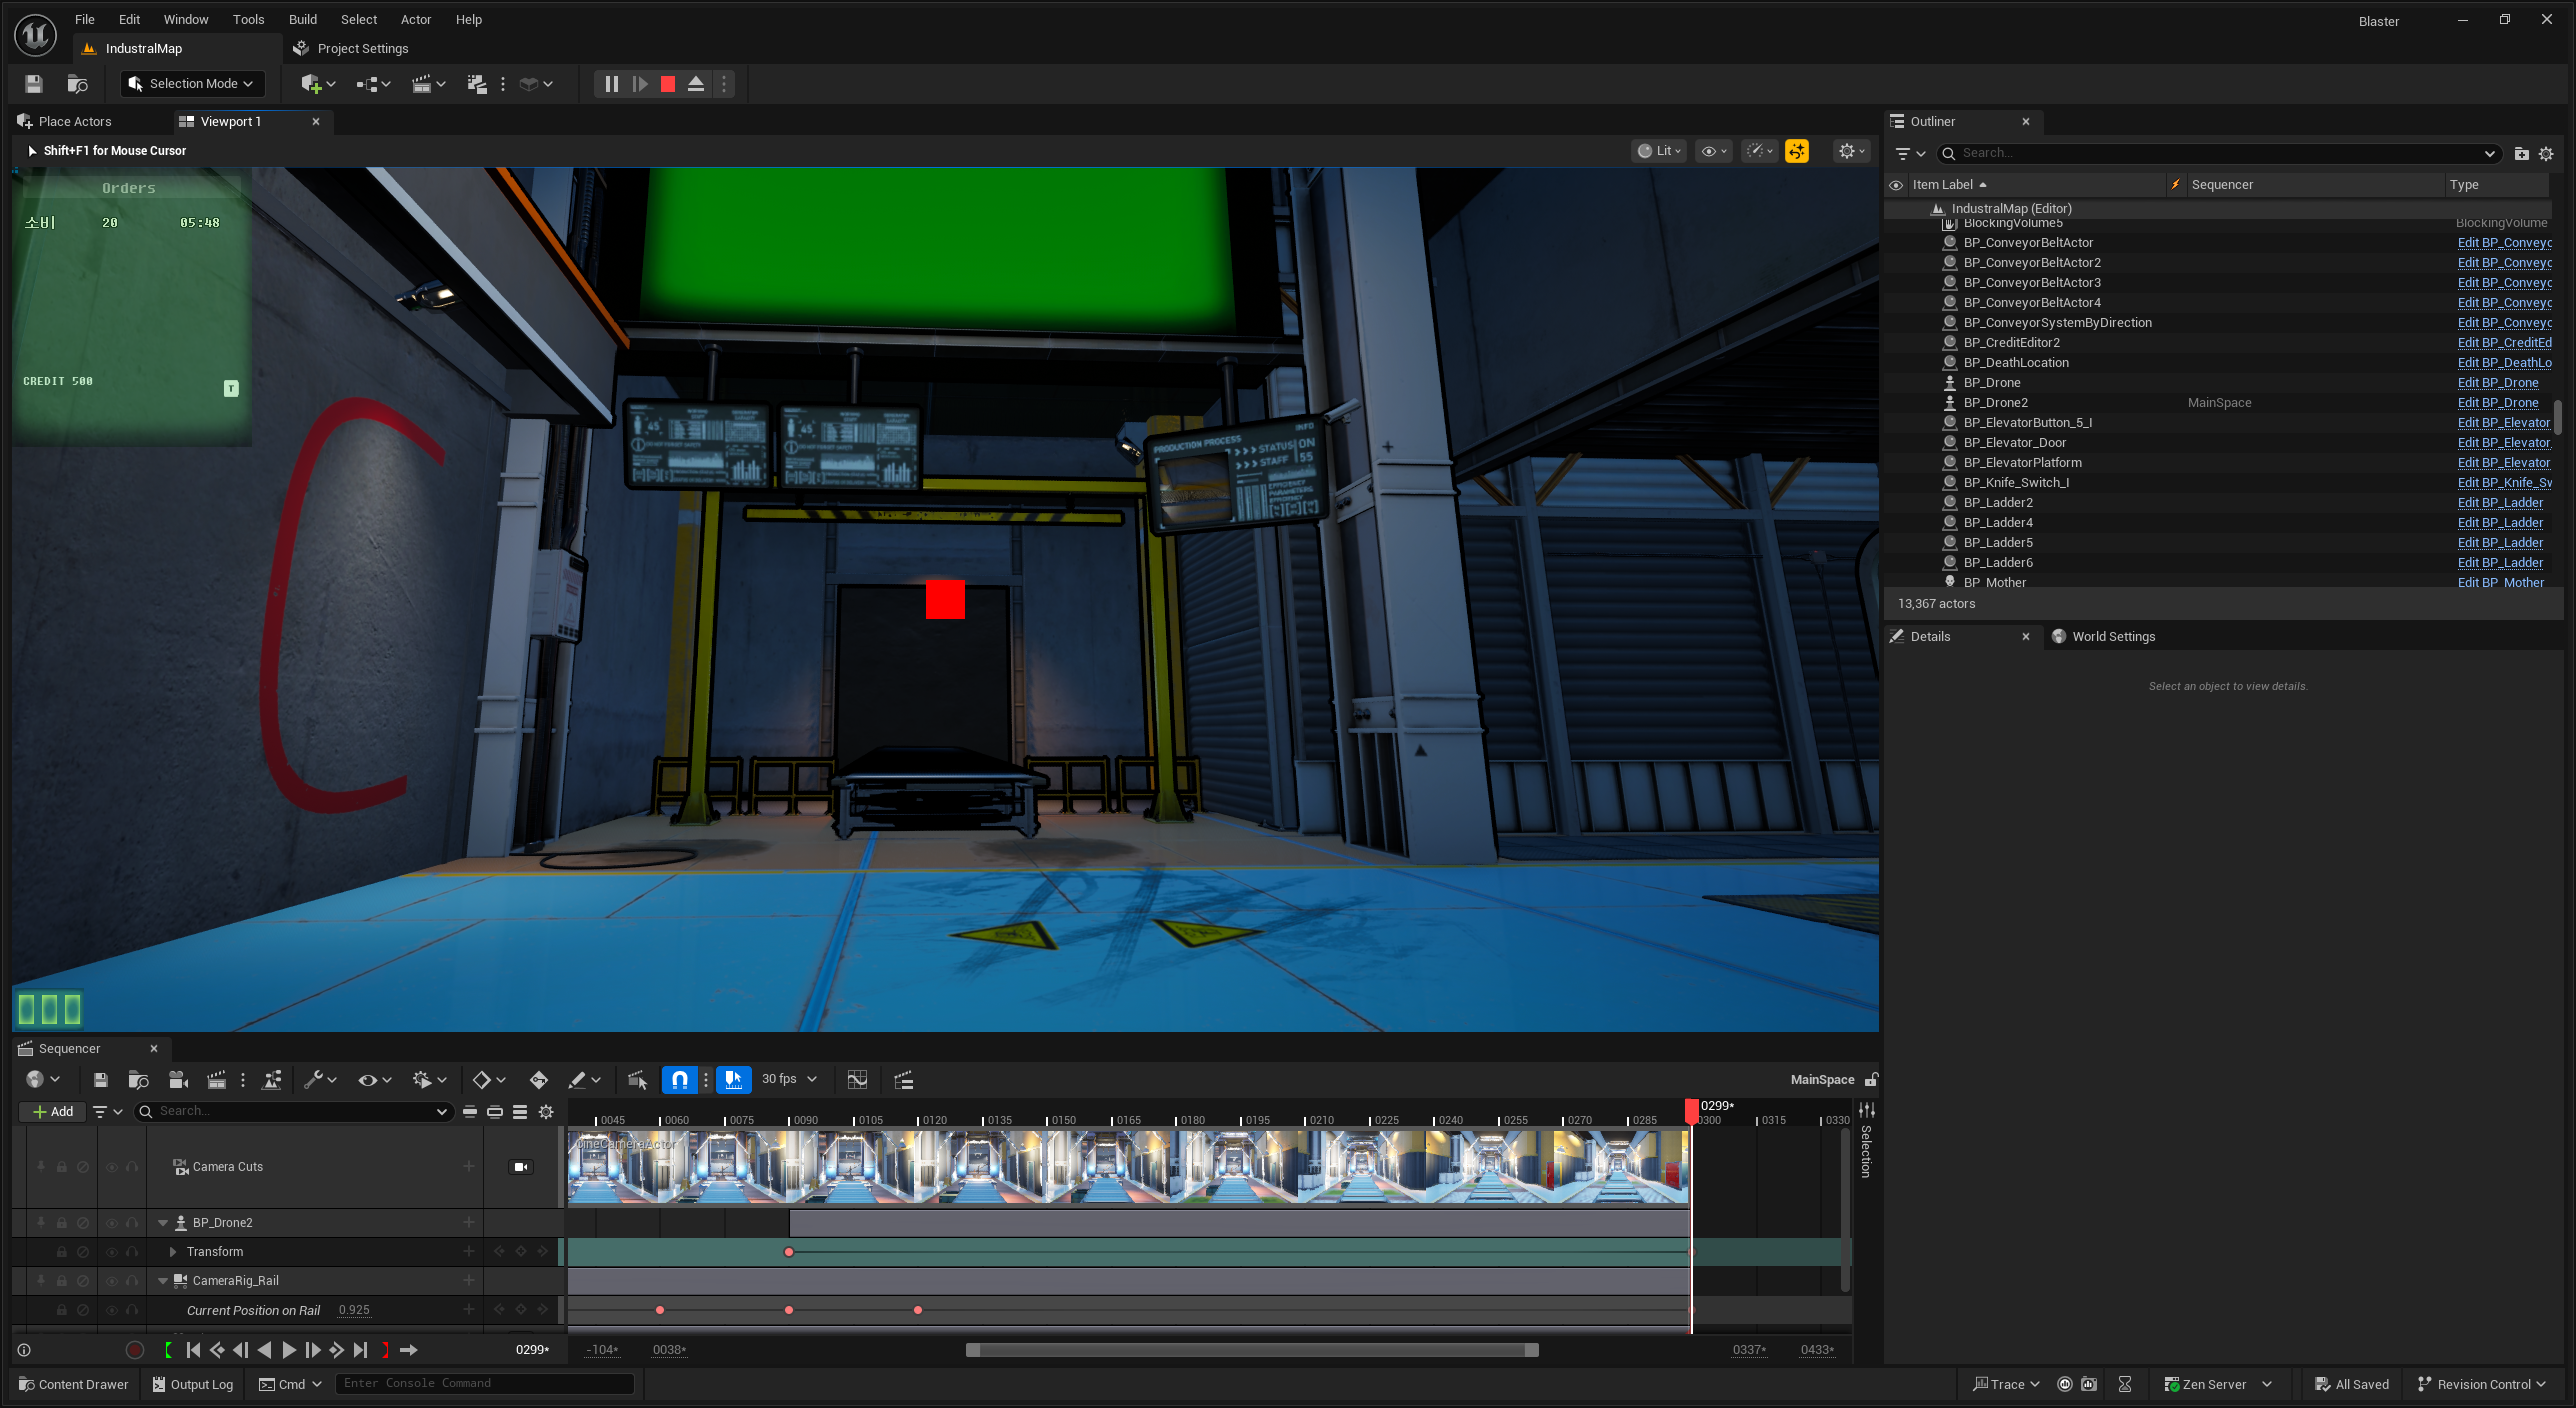Viewport: 2576px width, 1408px height.
Task: Pause the play-in-editor session
Action: tap(611, 84)
